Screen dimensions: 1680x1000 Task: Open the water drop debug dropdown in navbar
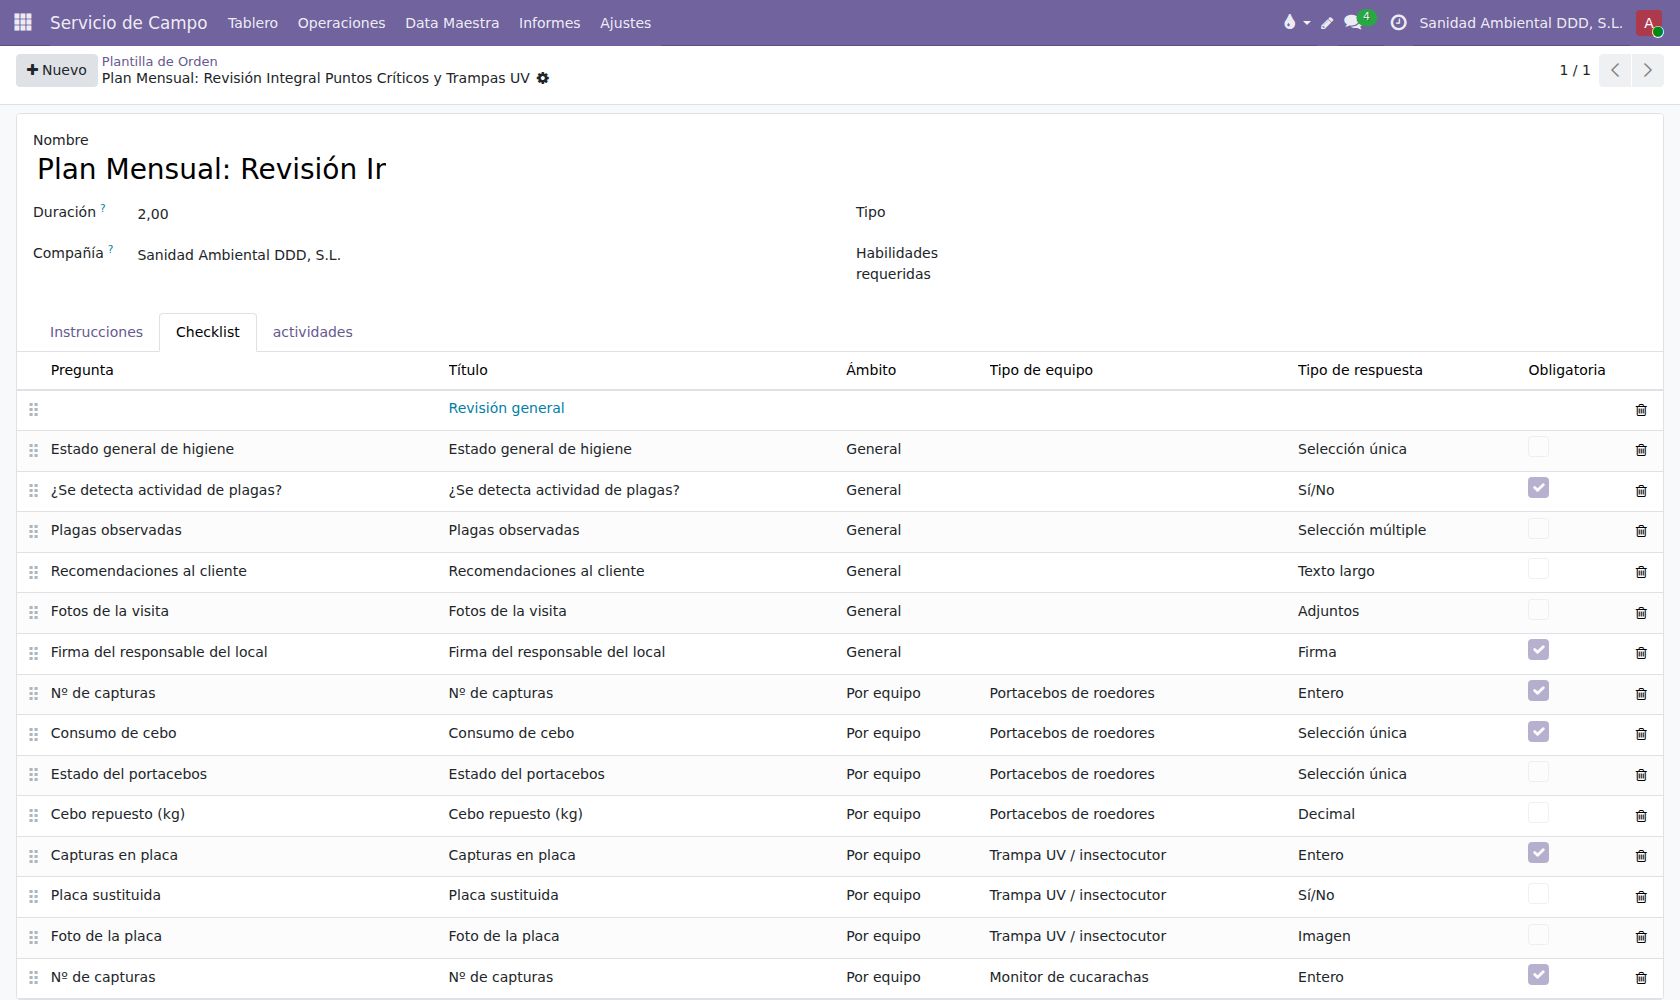[x=1296, y=22]
